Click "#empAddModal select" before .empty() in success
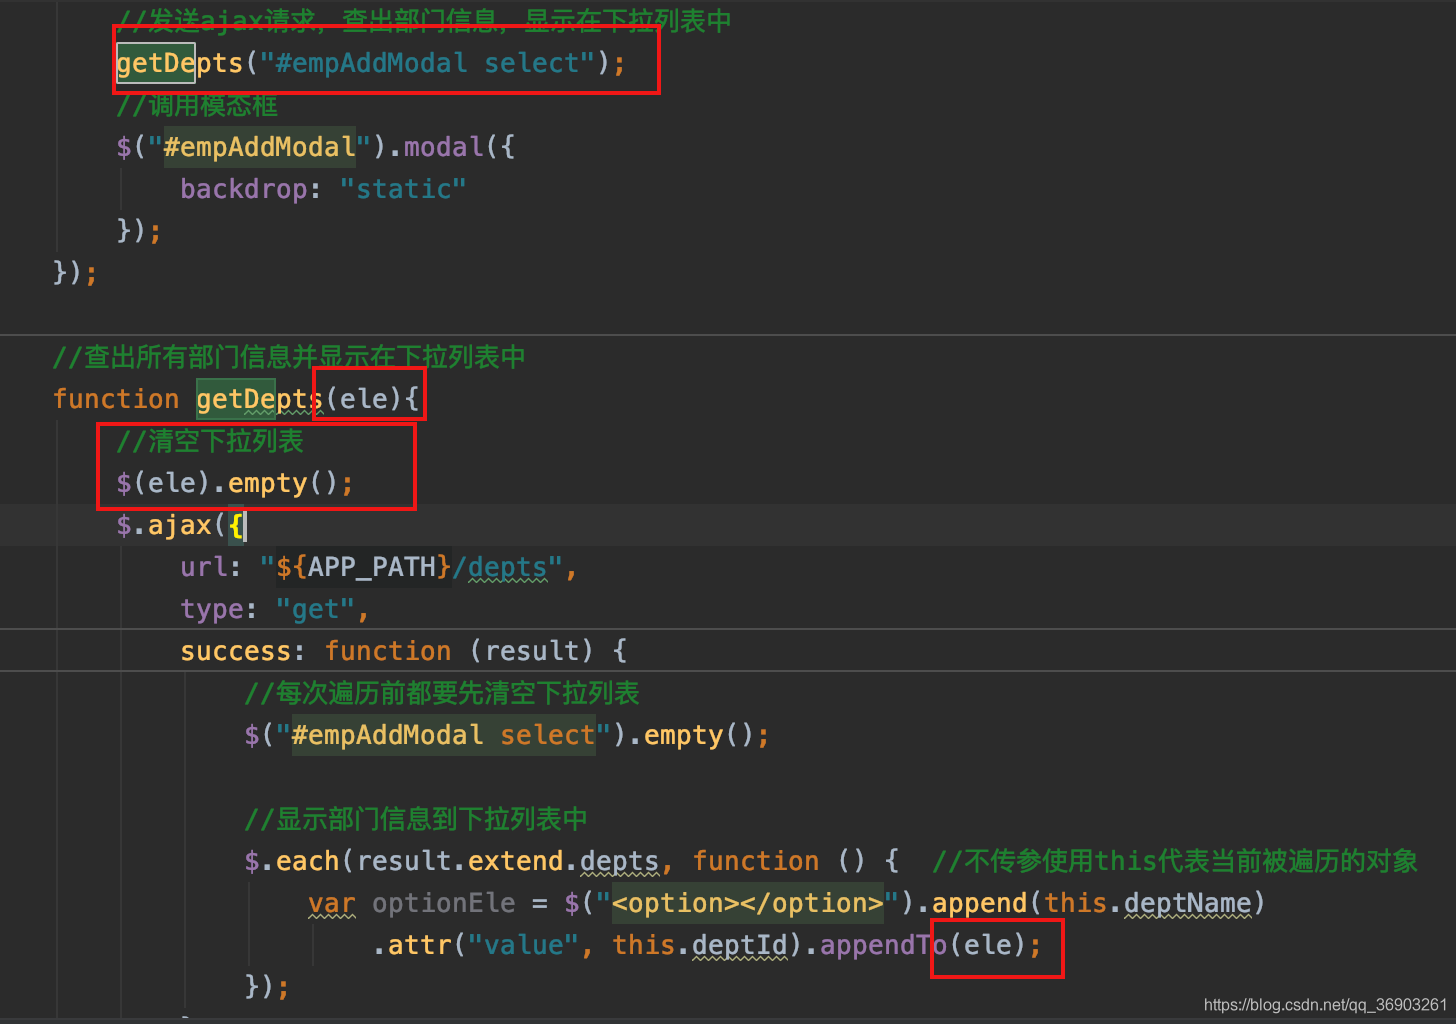 point(443,735)
